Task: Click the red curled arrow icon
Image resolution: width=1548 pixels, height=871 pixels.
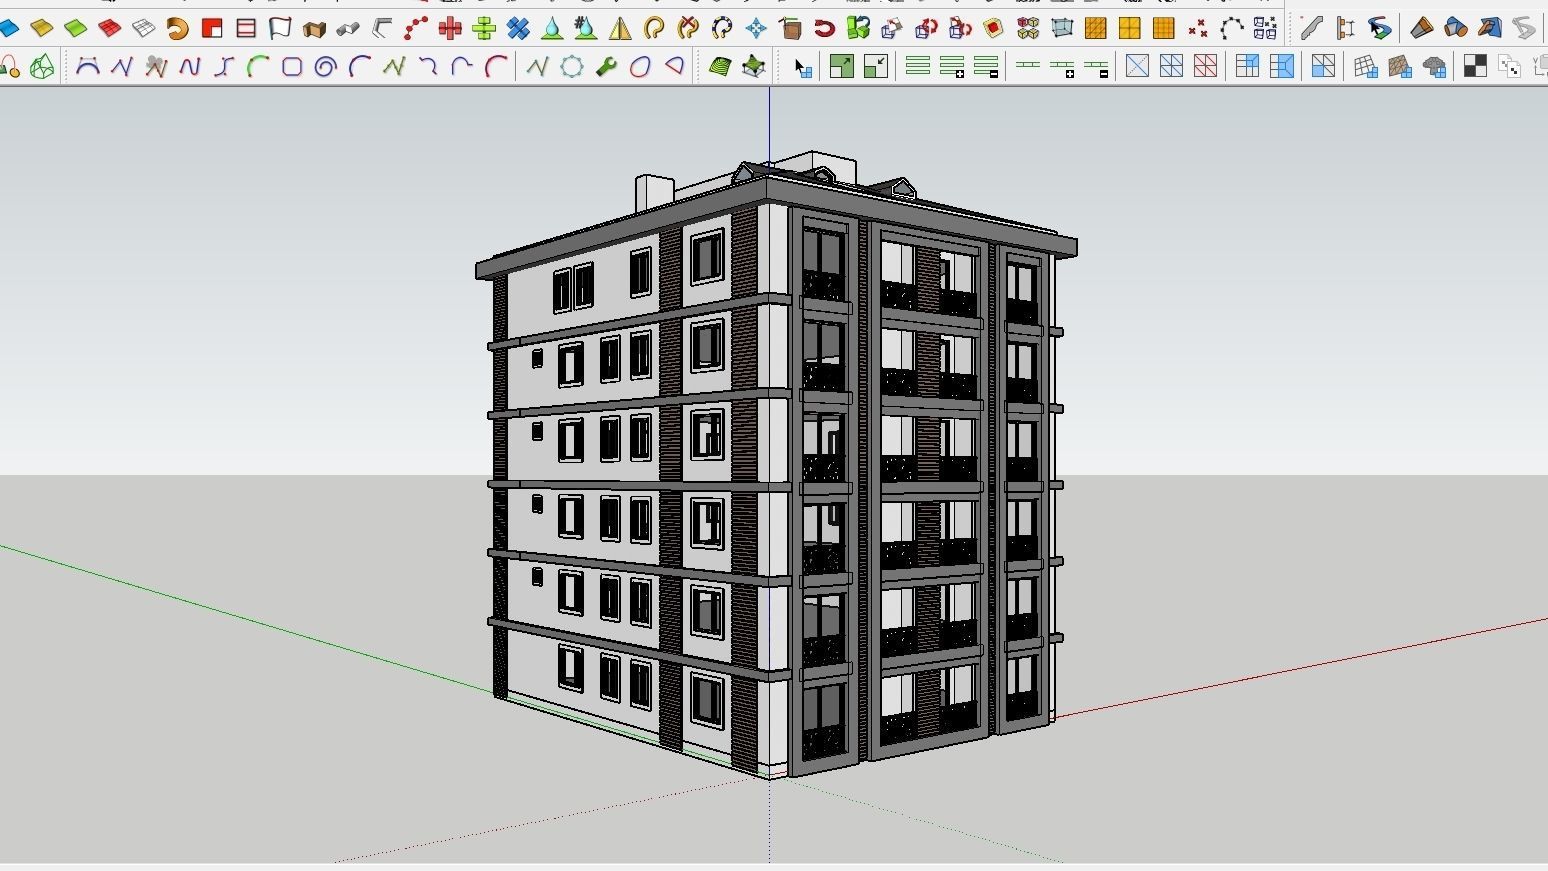Action: pos(824,28)
